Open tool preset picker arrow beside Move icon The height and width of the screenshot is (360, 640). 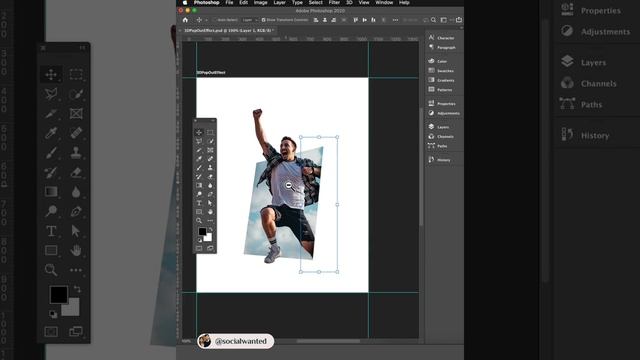click(x=207, y=20)
